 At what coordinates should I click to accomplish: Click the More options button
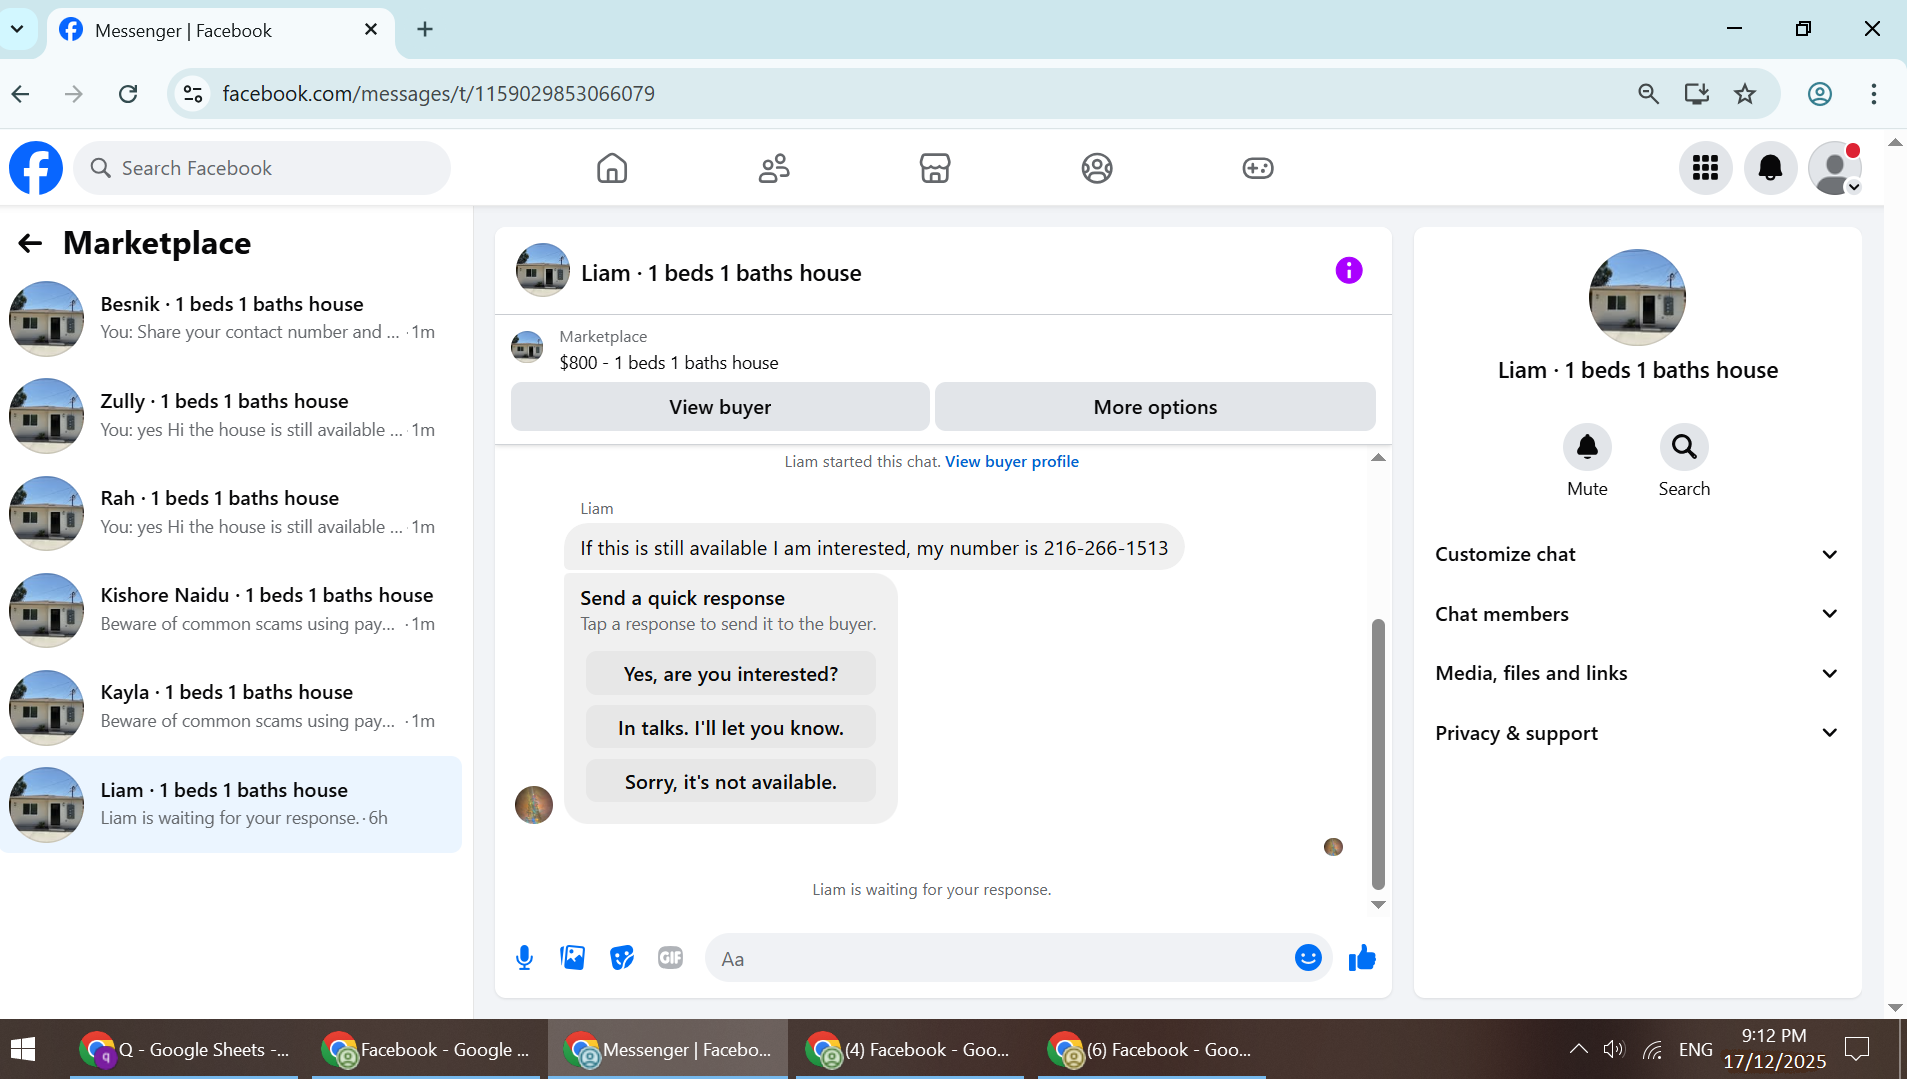(1155, 407)
